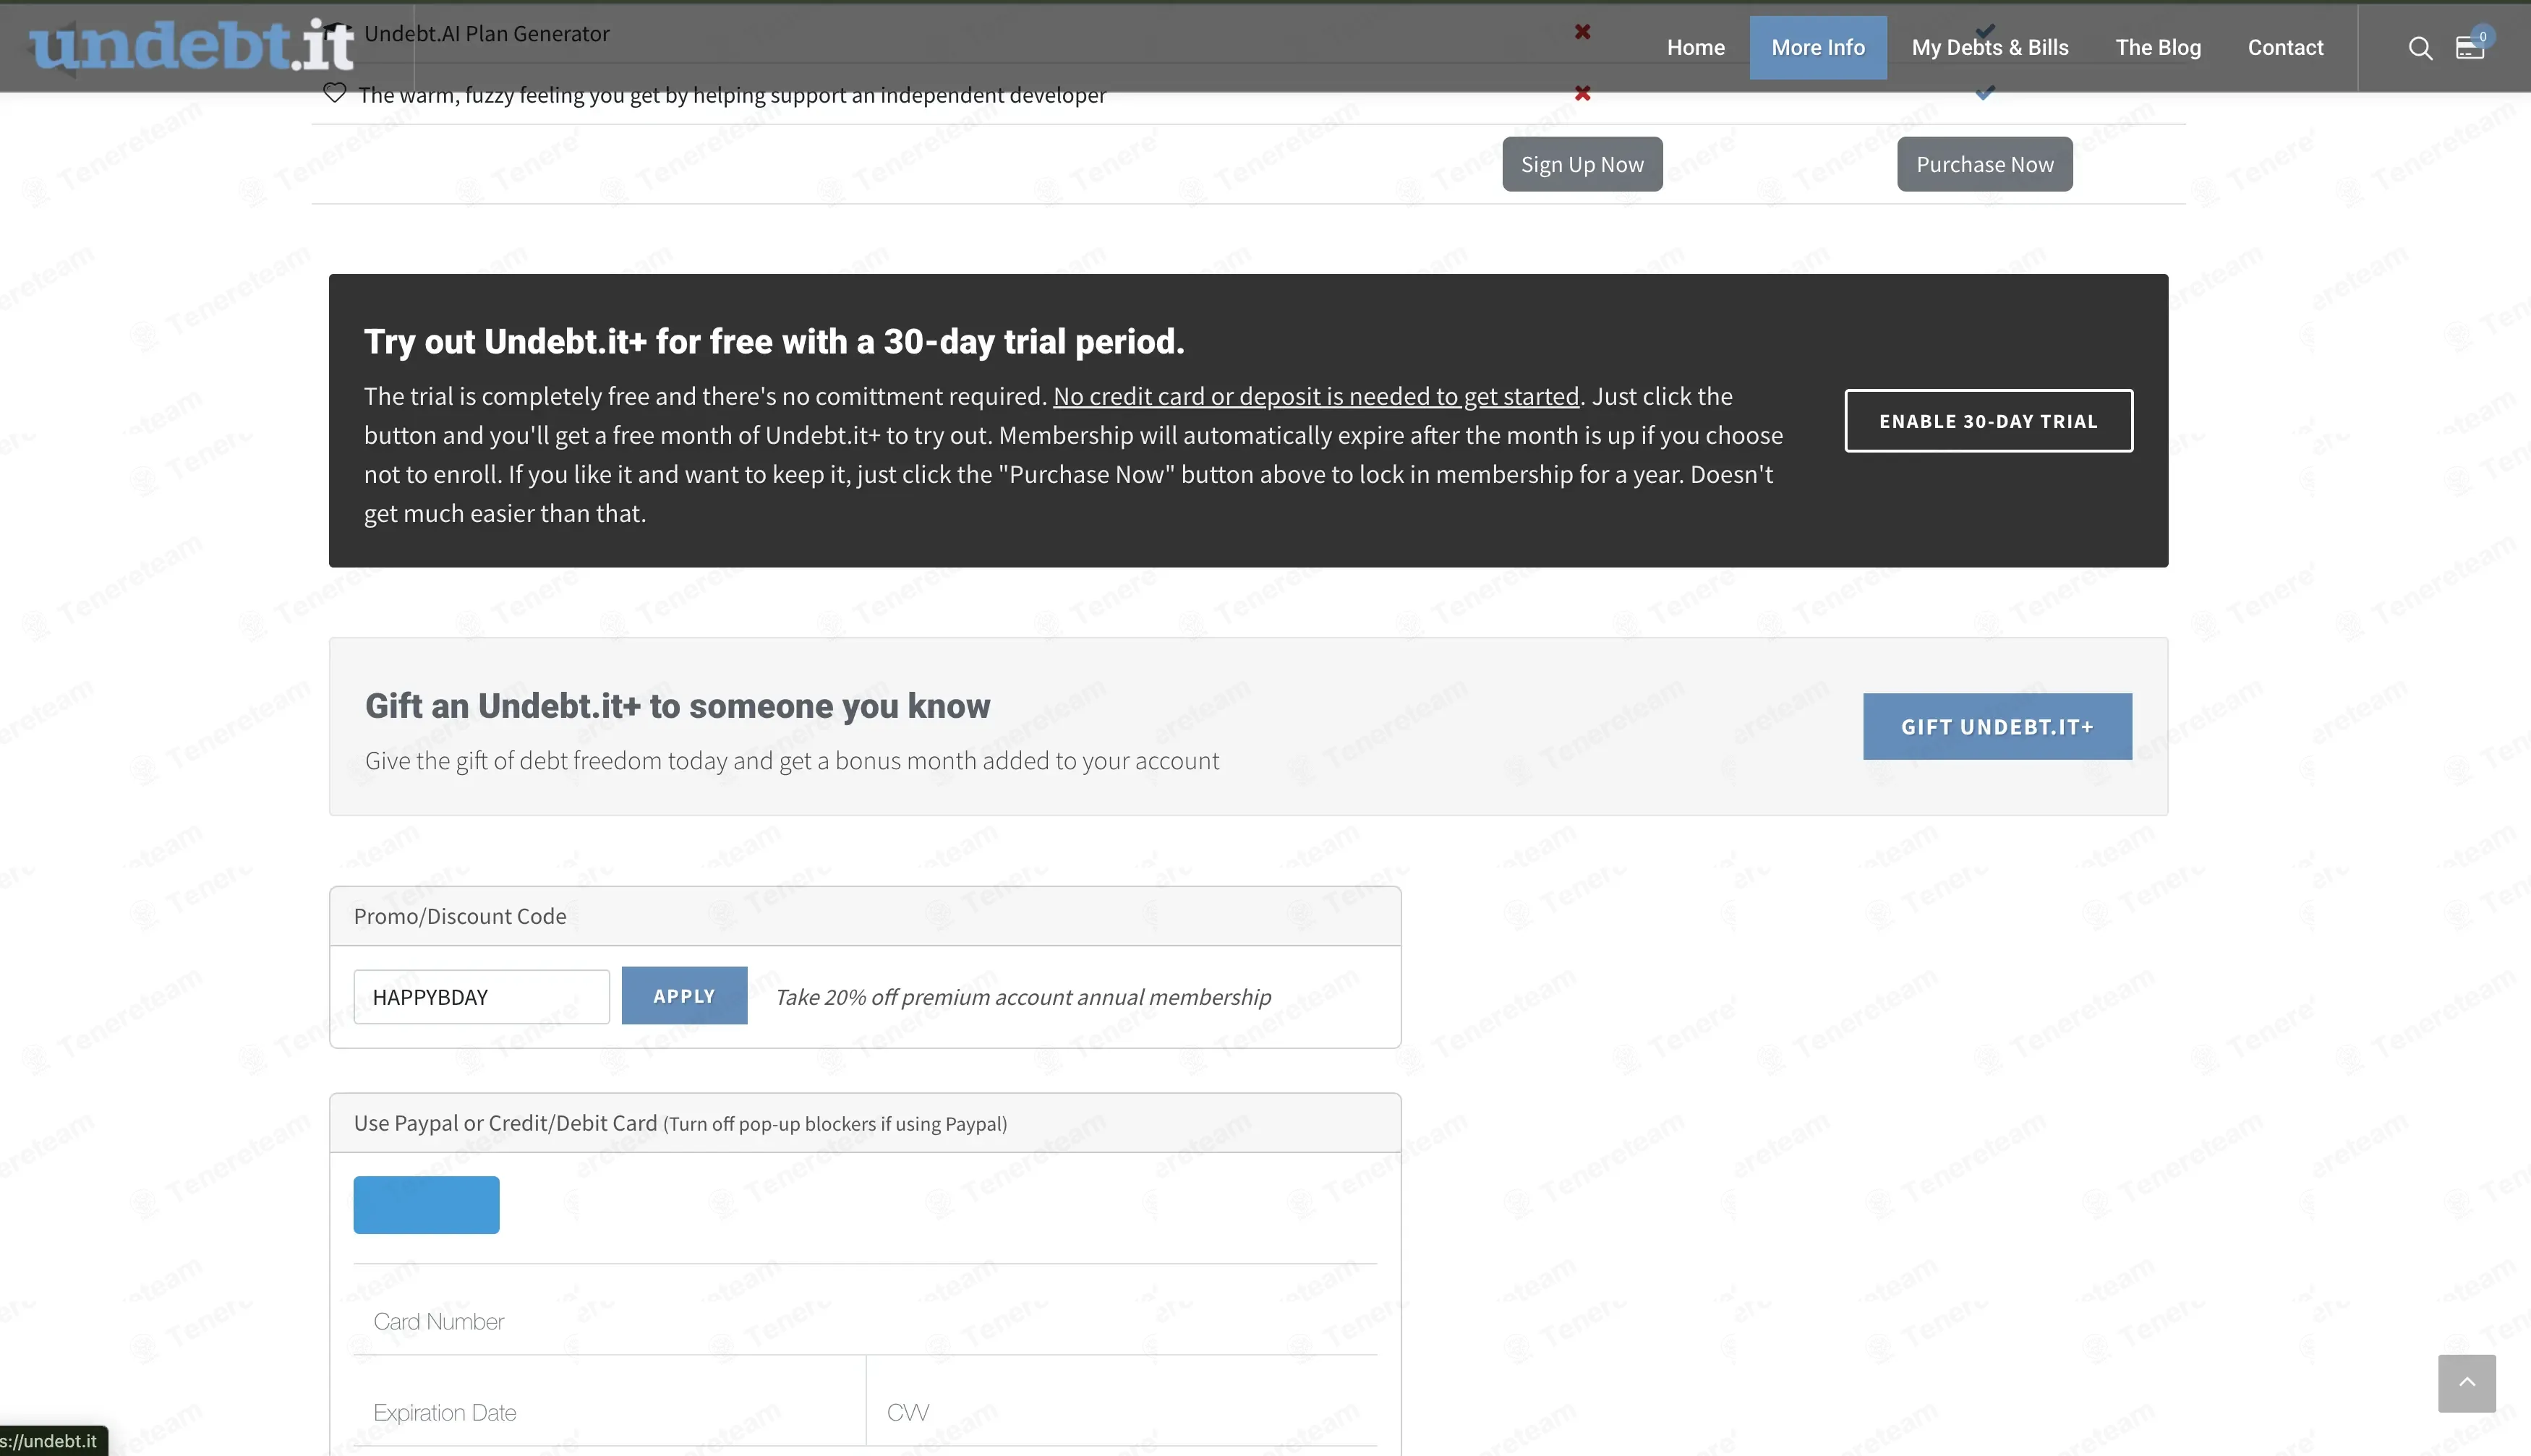The width and height of the screenshot is (2531, 1456).
Task: Click the back-to-top arrow button
Action: click(2466, 1383)
